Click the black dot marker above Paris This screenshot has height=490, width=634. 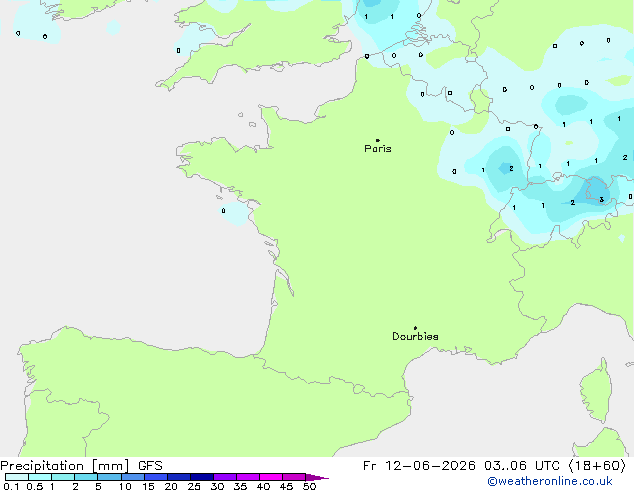click(378, 140)
